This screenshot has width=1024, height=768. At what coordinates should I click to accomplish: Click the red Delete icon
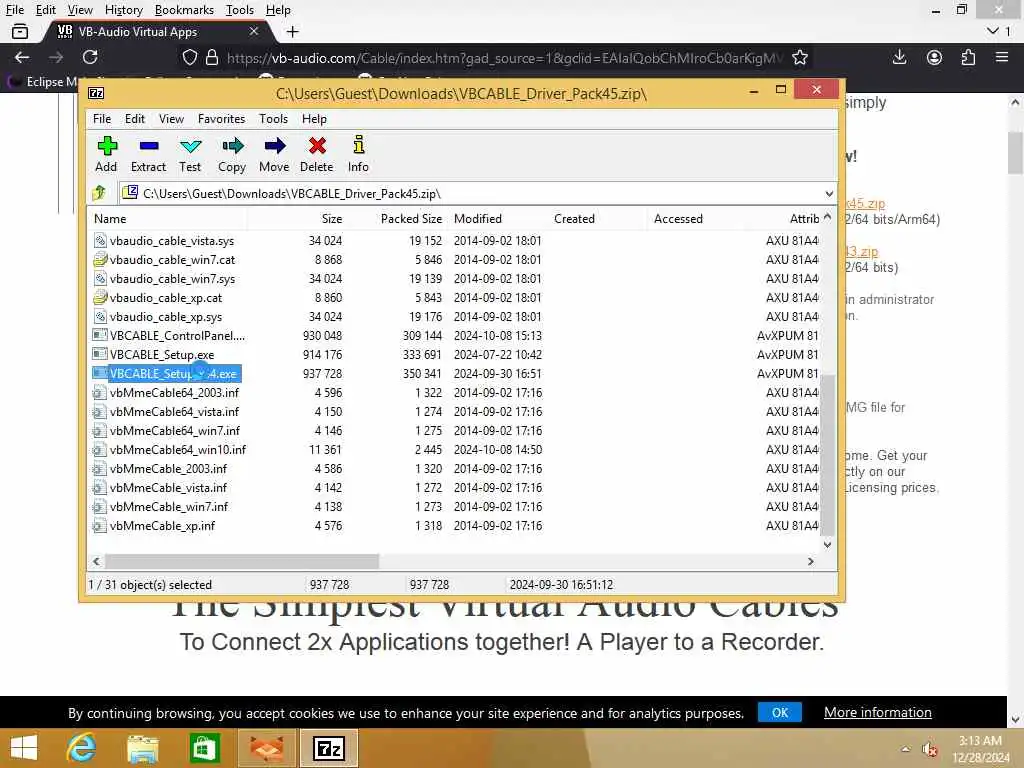pos(317,154)
